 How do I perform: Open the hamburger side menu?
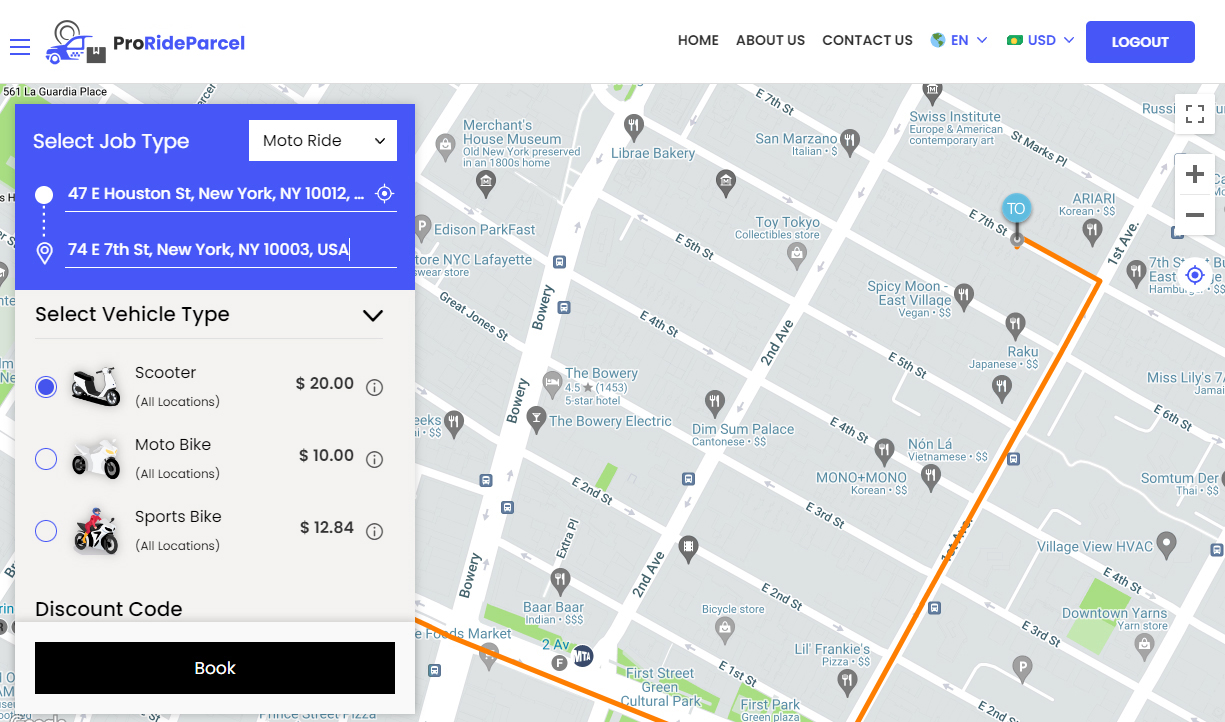(x=20, y=47)
